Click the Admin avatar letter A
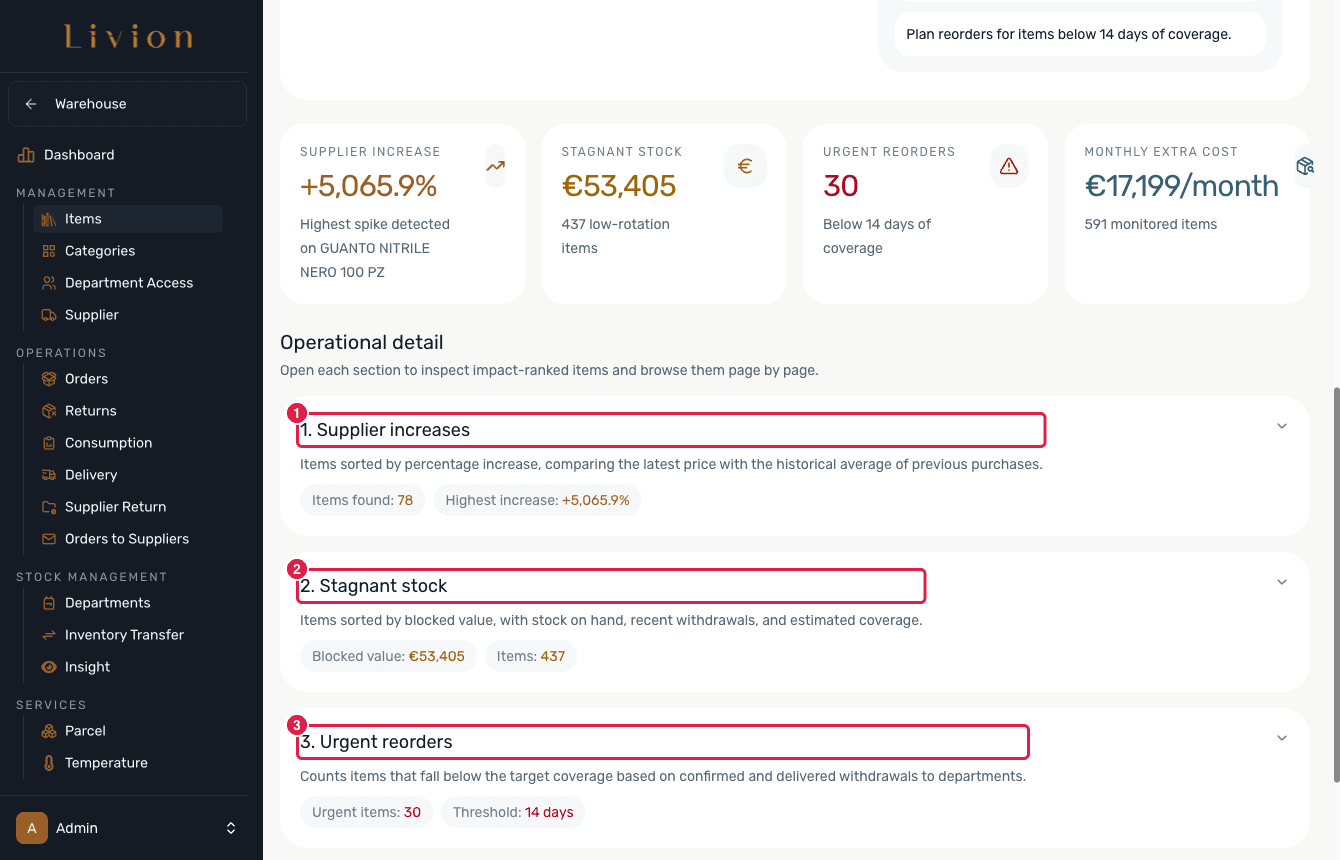Screen dimensions: 1340x860 [x=32, y=828]
